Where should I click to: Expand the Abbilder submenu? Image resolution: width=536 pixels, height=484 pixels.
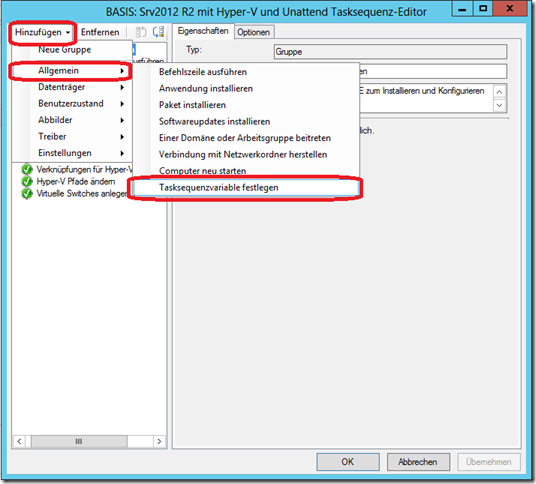pyautogui.click(x=72, y=120)
